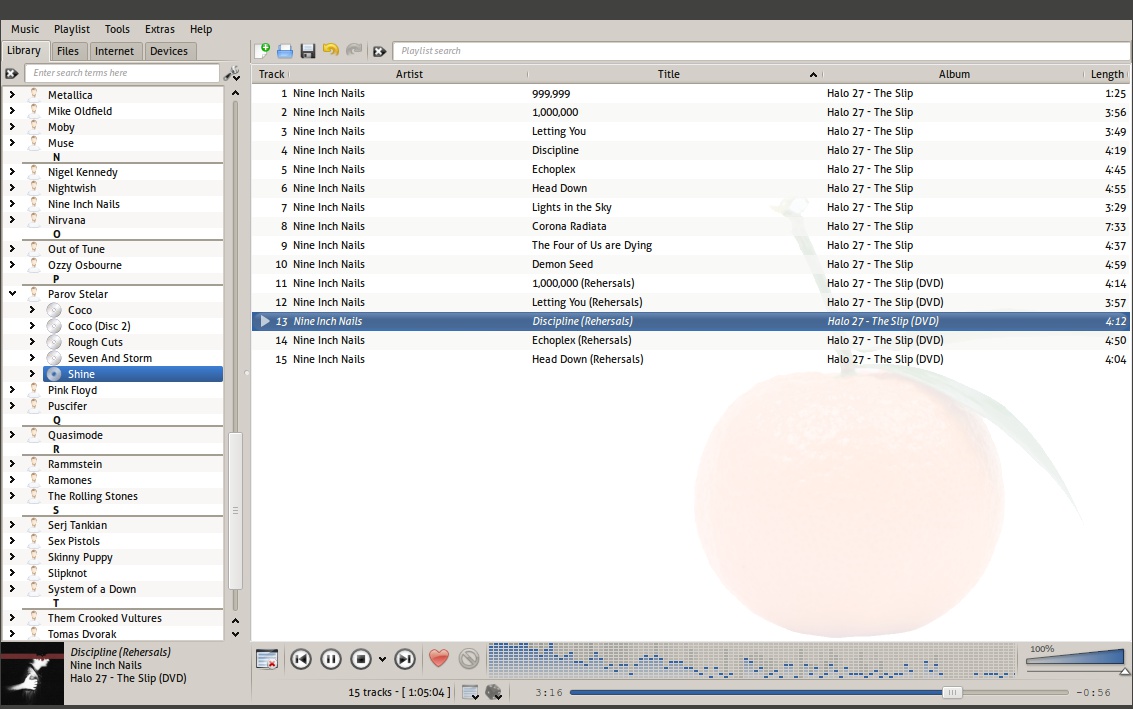Focus the library search terms field

coord(122,73)
